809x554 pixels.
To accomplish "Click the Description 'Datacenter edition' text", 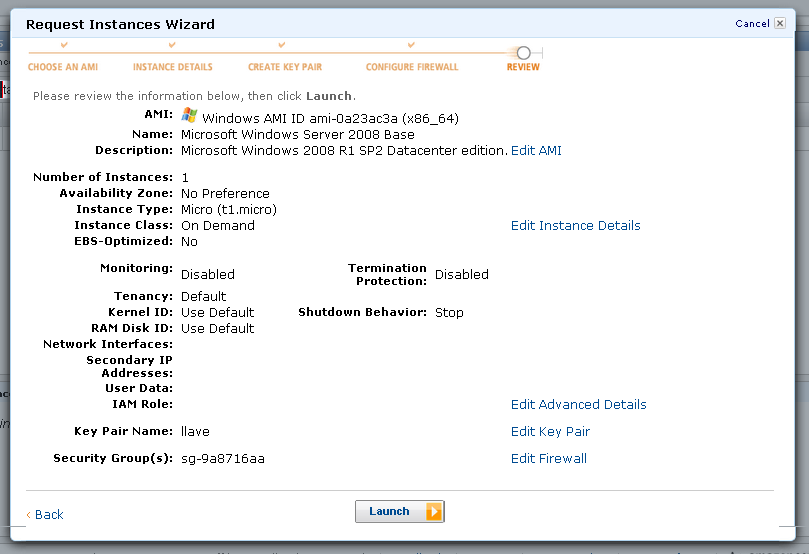I will 447,150.
